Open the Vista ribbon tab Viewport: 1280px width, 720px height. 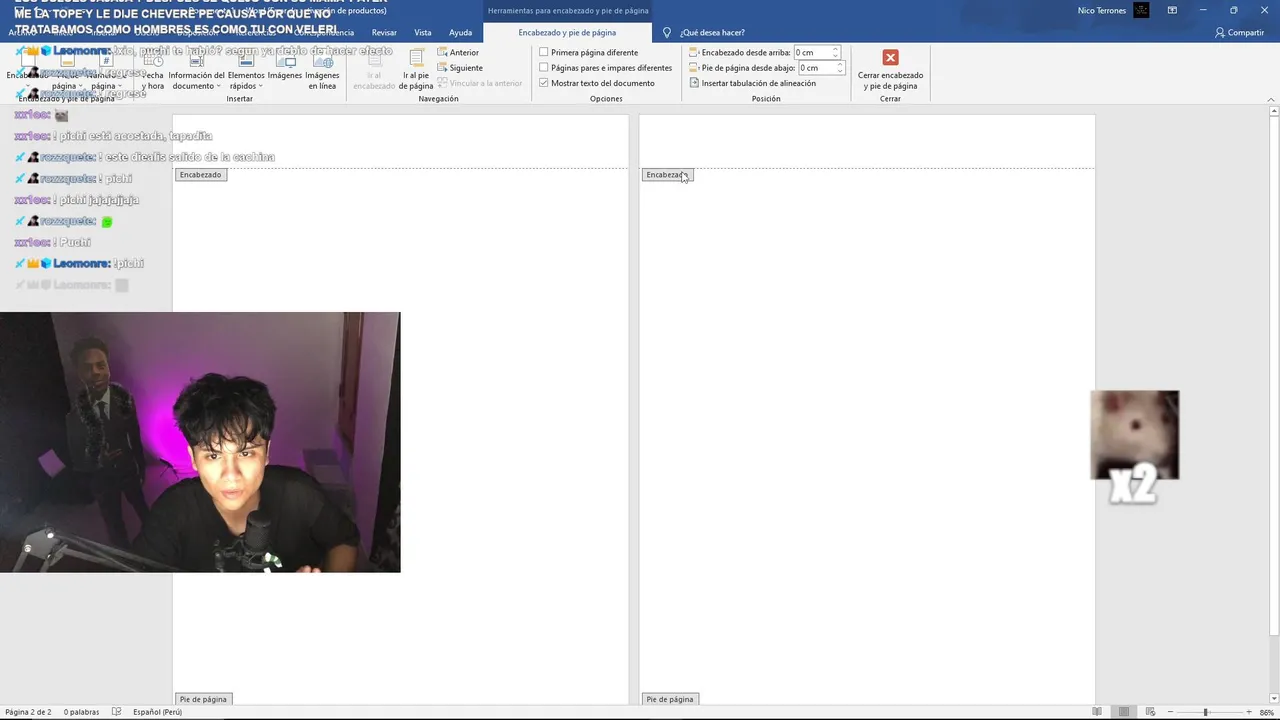click(423, 33)
